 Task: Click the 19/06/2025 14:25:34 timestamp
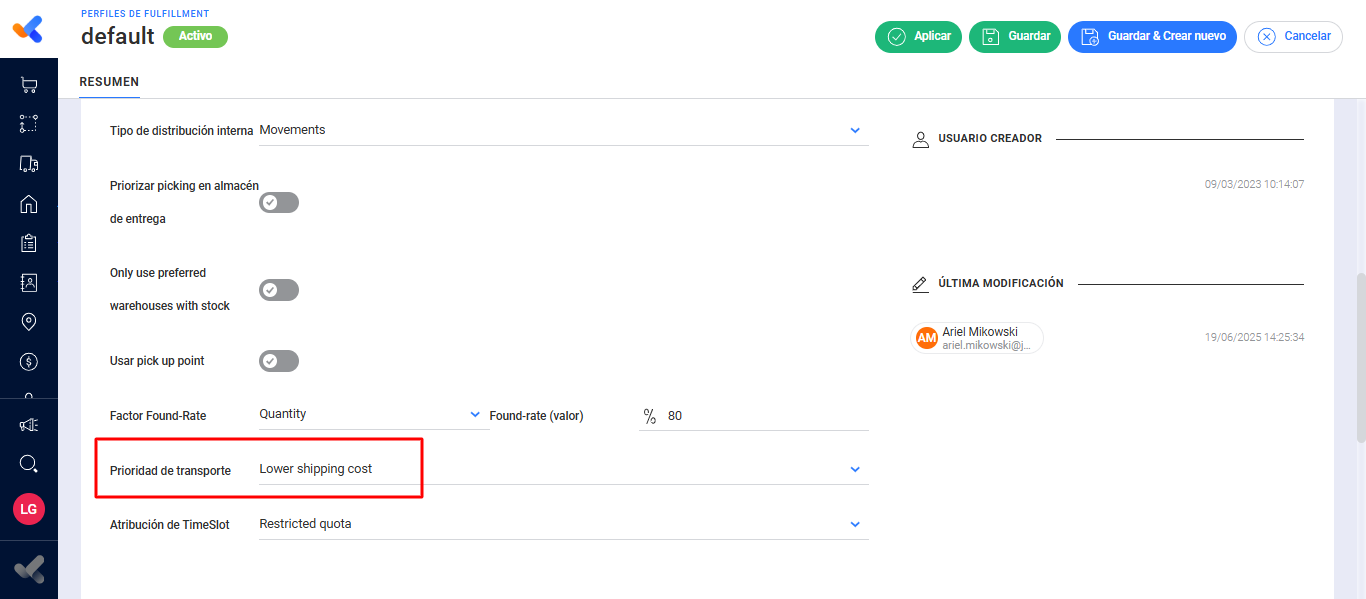(1254, 338)
